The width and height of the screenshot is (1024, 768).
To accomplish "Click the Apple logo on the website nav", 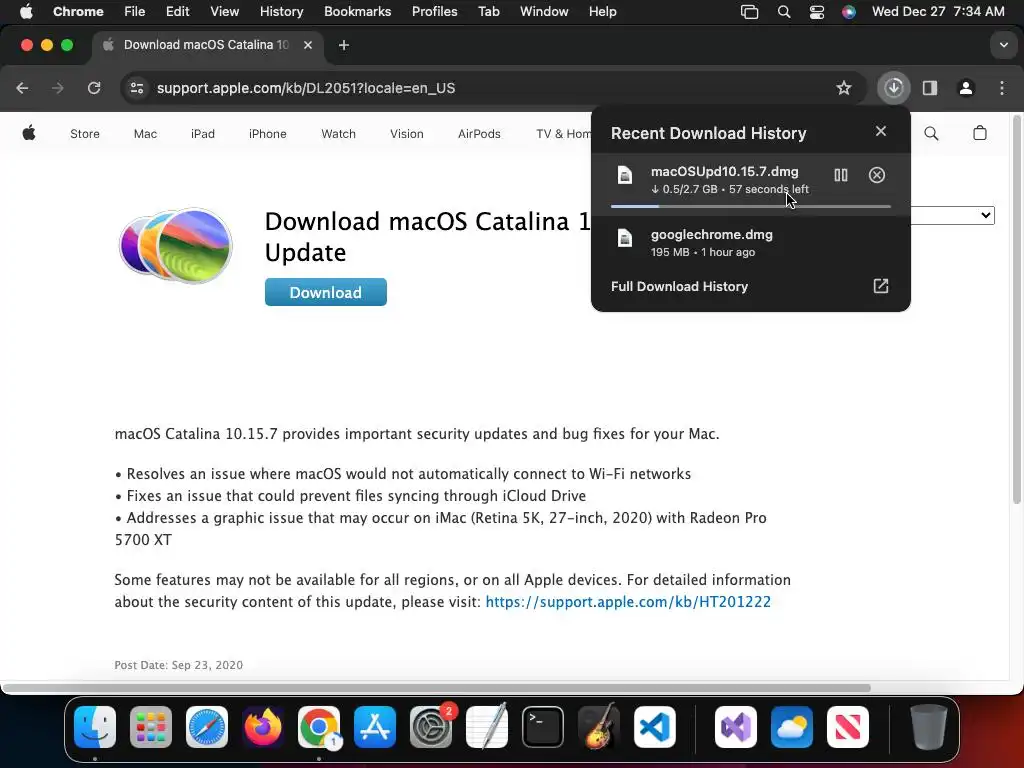I will click(29, 134).
